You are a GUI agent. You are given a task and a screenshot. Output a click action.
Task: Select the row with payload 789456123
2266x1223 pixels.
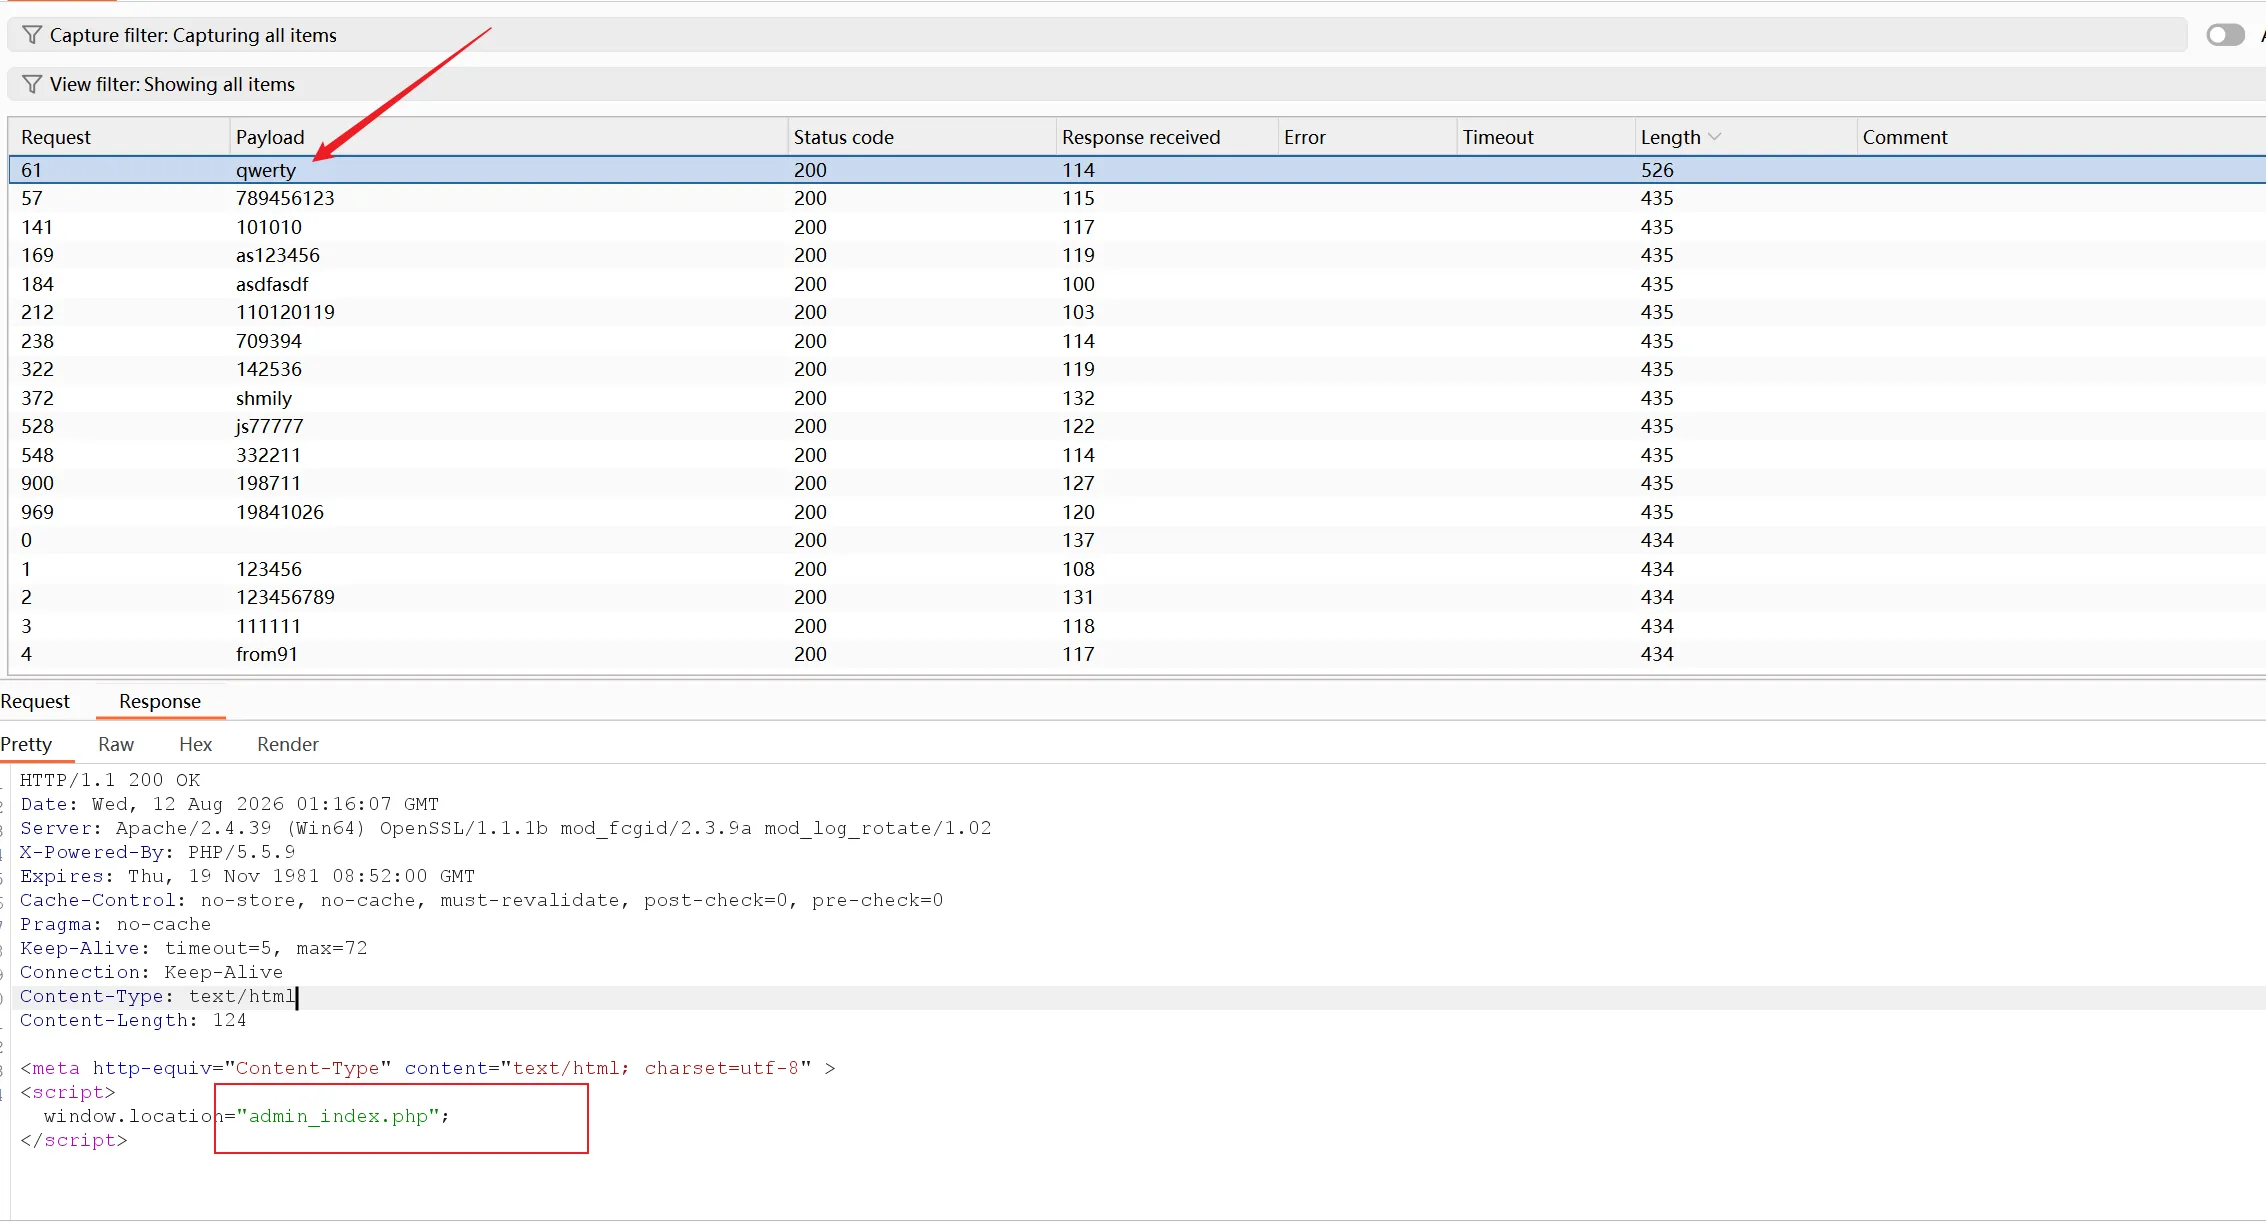1136,198
